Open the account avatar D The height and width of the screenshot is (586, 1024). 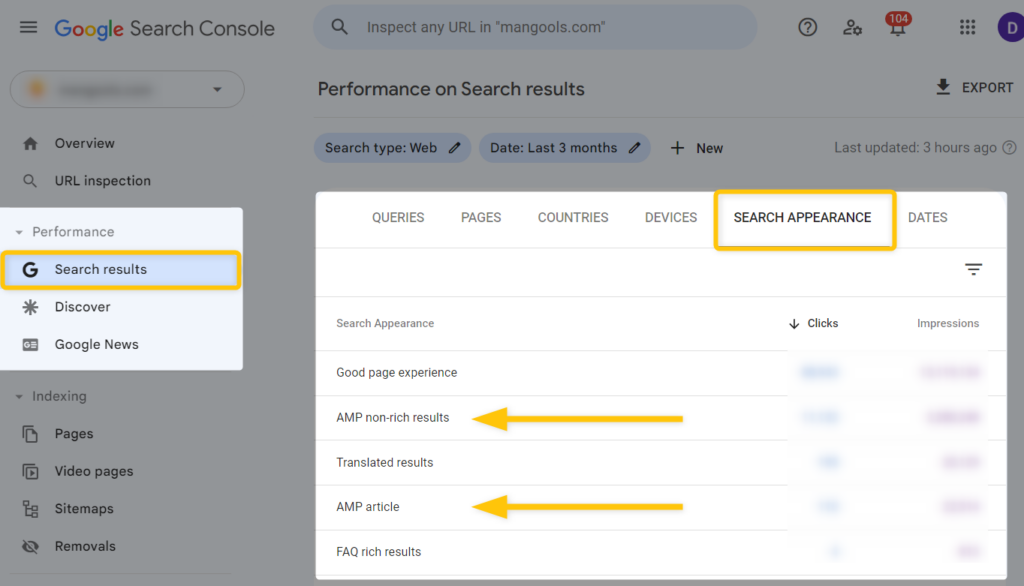(x=1011, y=27)
